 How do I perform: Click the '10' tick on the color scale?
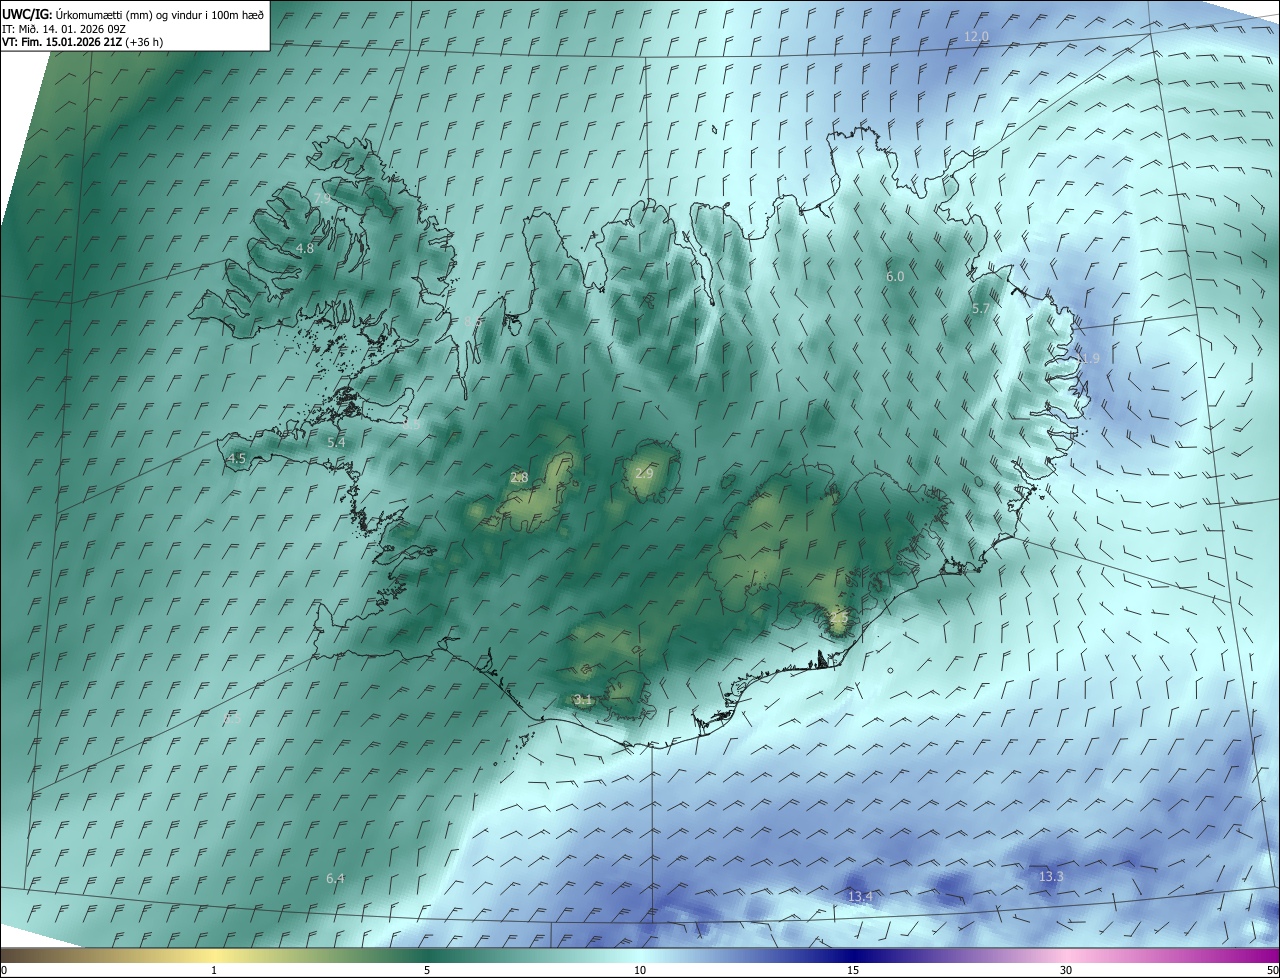click(x=640, y=970)
